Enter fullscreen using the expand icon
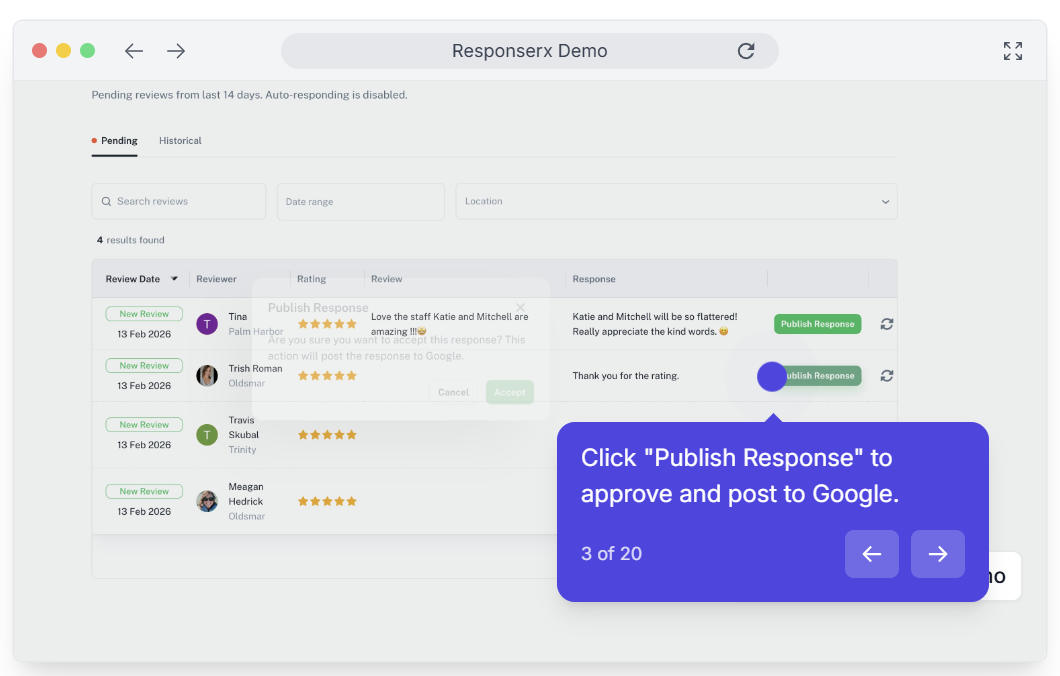Screen dimensions: 1060x676 [x=1013, y=51]
